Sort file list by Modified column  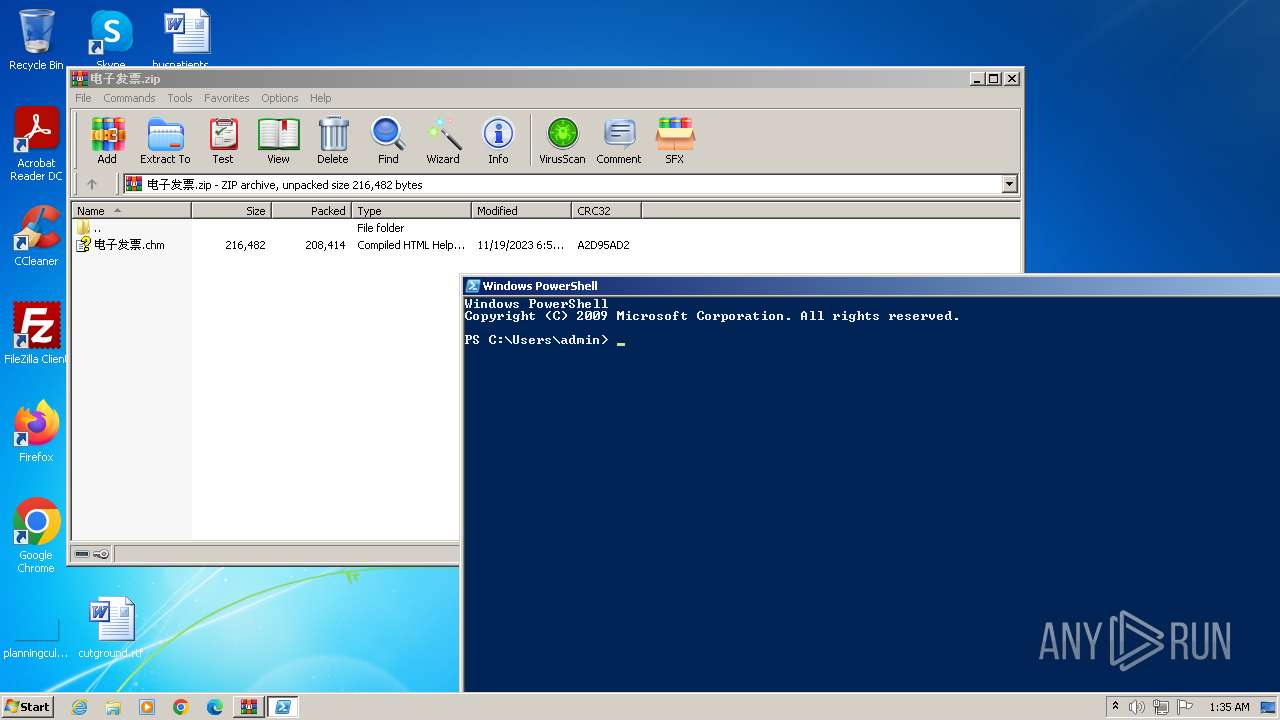(521, 211)
